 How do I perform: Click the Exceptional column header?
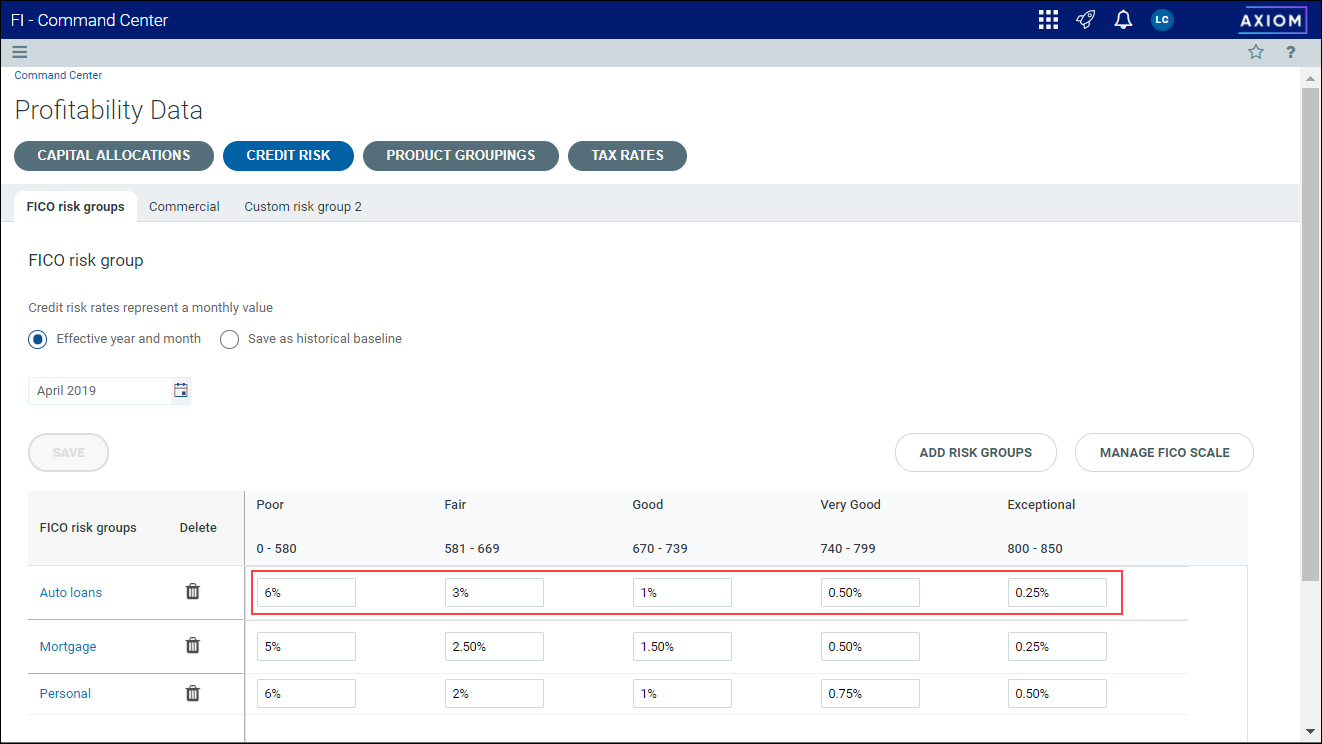[1041, 505]
